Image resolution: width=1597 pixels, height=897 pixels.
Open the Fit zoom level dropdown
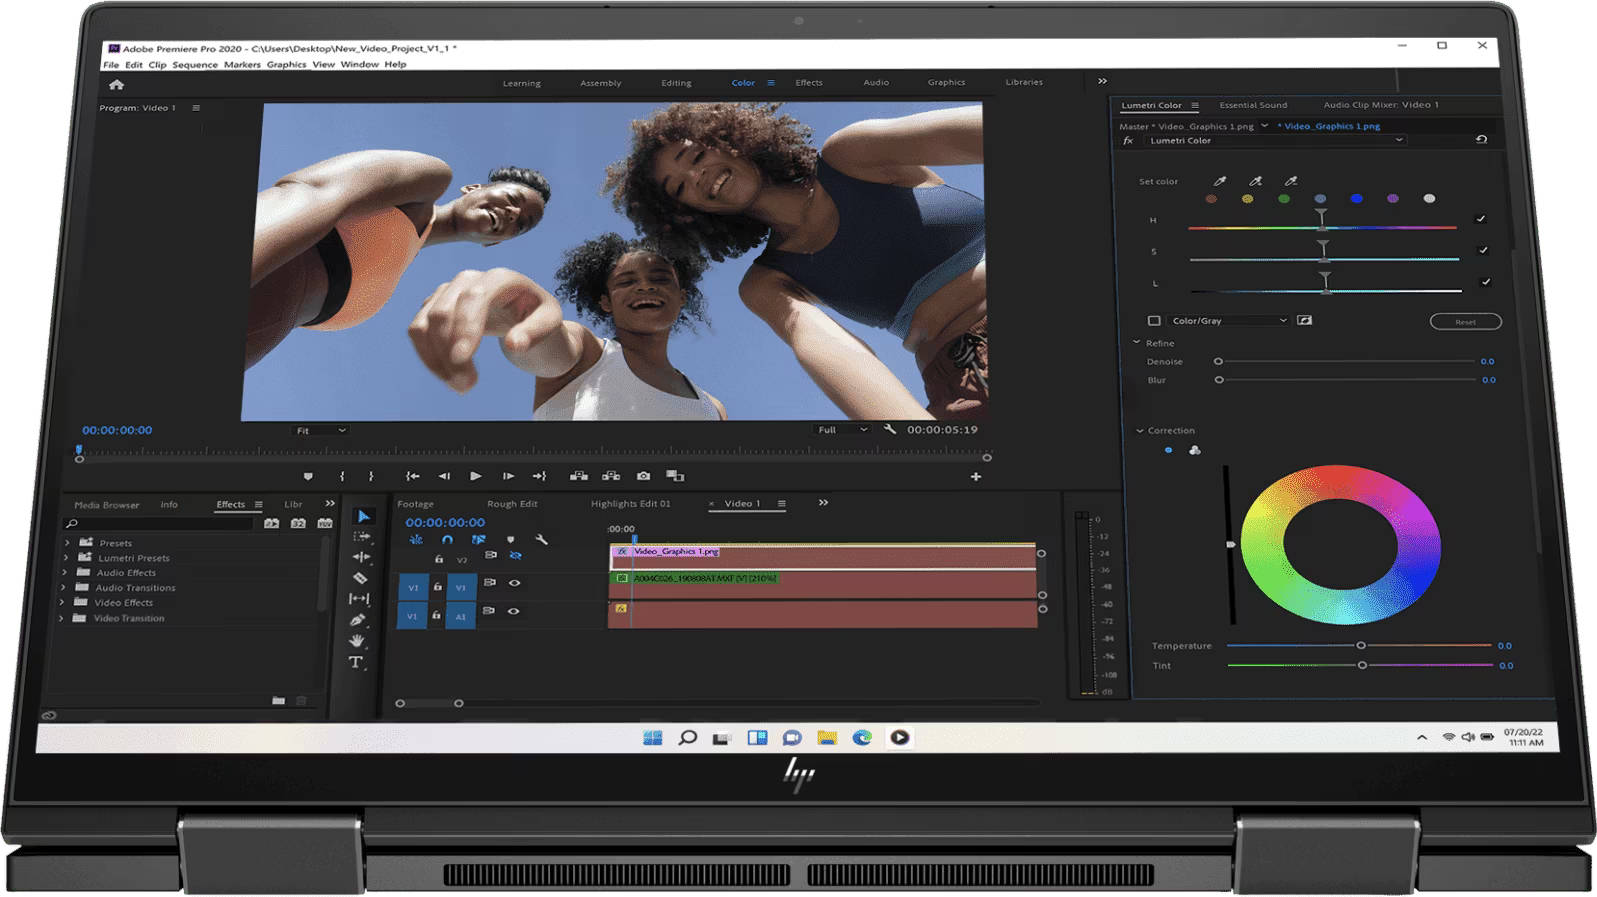click(x=320, y=430)
